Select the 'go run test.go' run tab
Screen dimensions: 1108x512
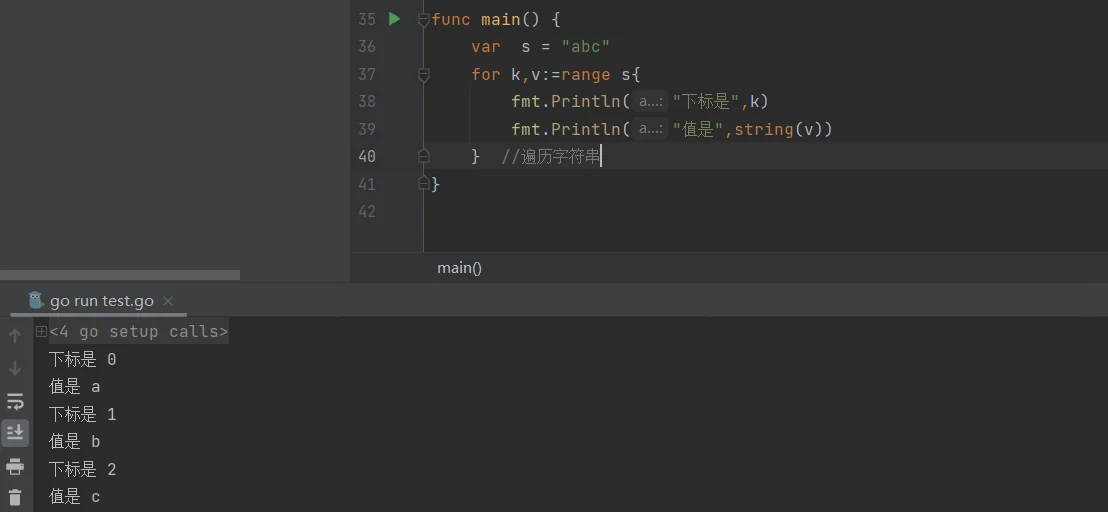pyautogui.click(x=101, y=301)
